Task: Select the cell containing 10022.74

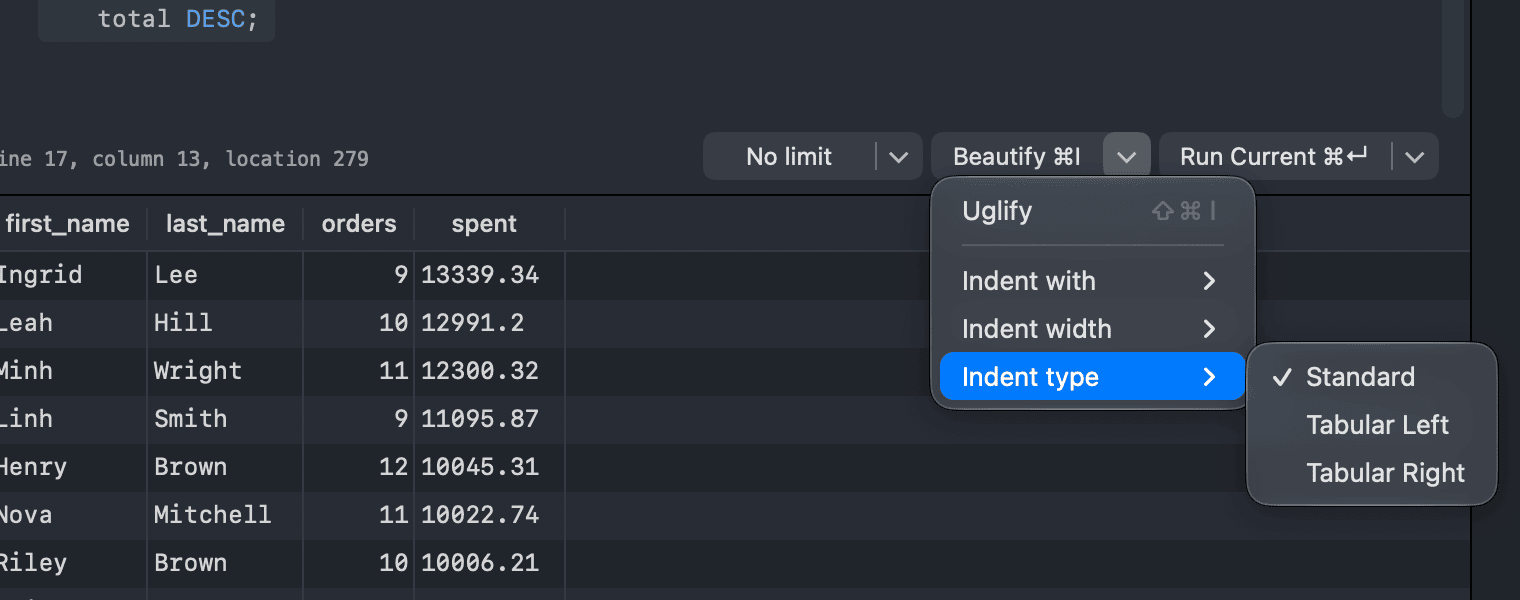Action: click(x=489, y=515)
